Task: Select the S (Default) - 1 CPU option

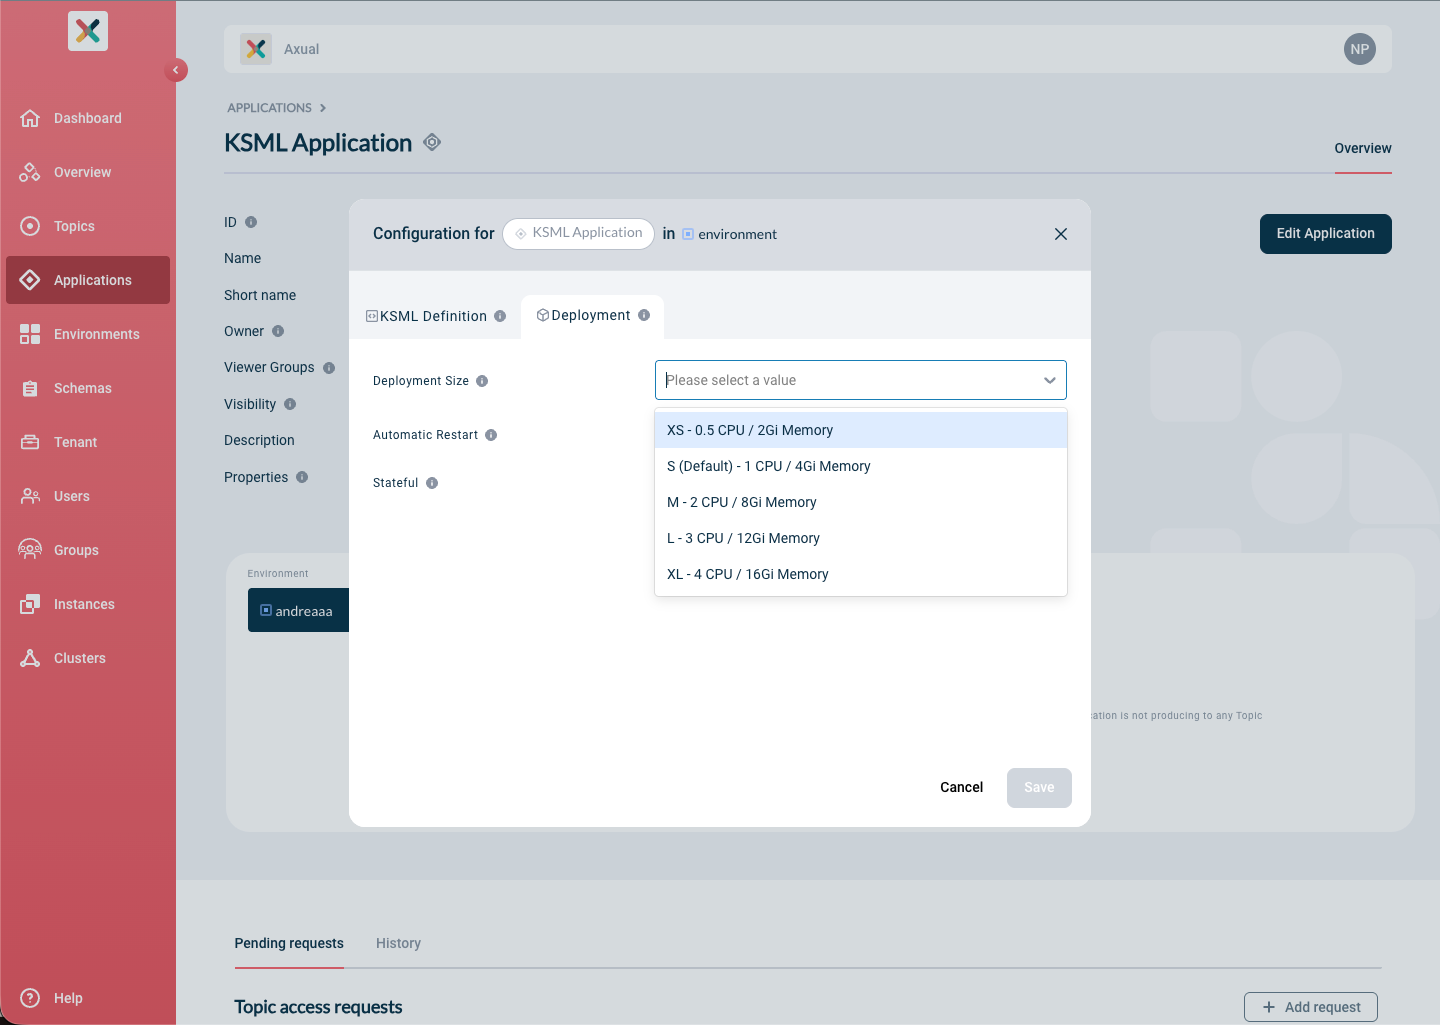Action: click(769, 466)
